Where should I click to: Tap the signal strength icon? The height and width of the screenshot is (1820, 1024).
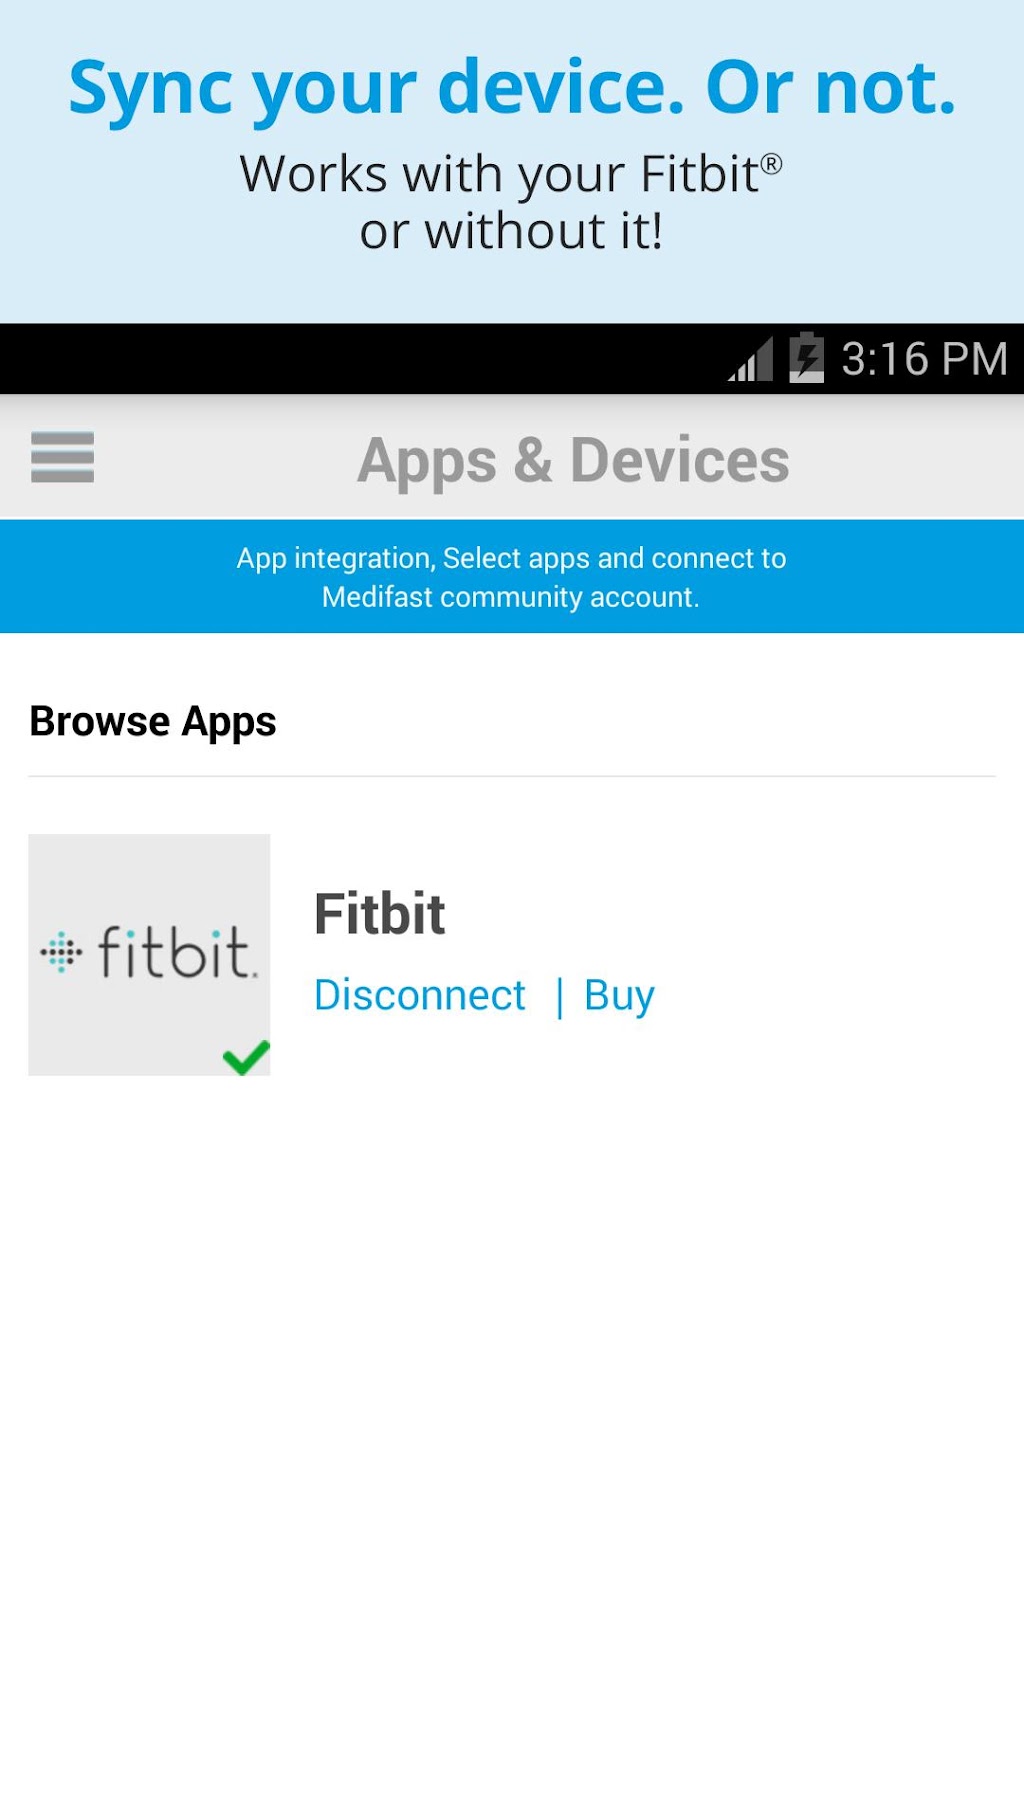pyautogui.click(x=752, y=359)
